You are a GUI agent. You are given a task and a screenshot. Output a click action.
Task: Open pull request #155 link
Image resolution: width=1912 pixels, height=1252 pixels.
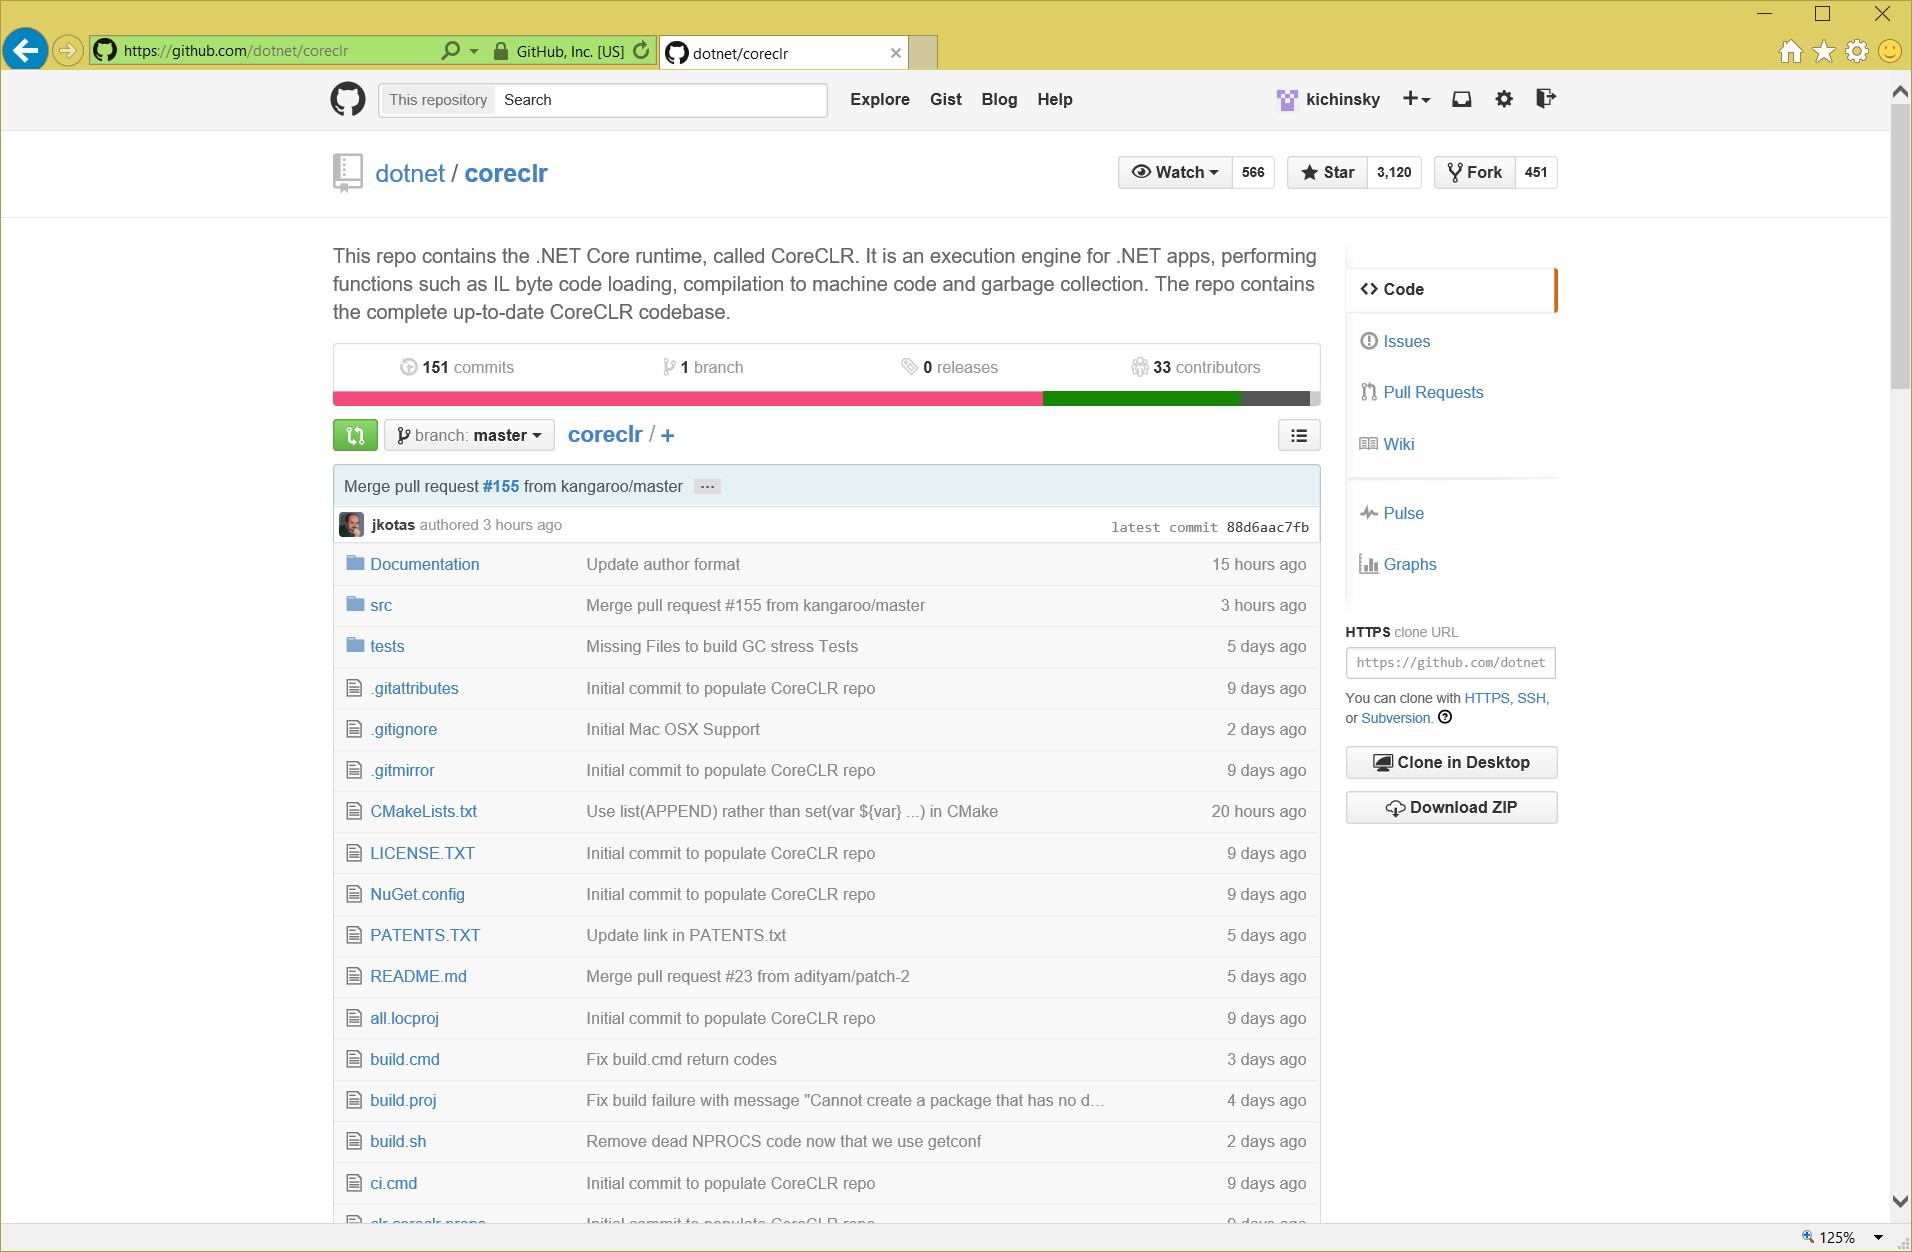tap(501, 486)
